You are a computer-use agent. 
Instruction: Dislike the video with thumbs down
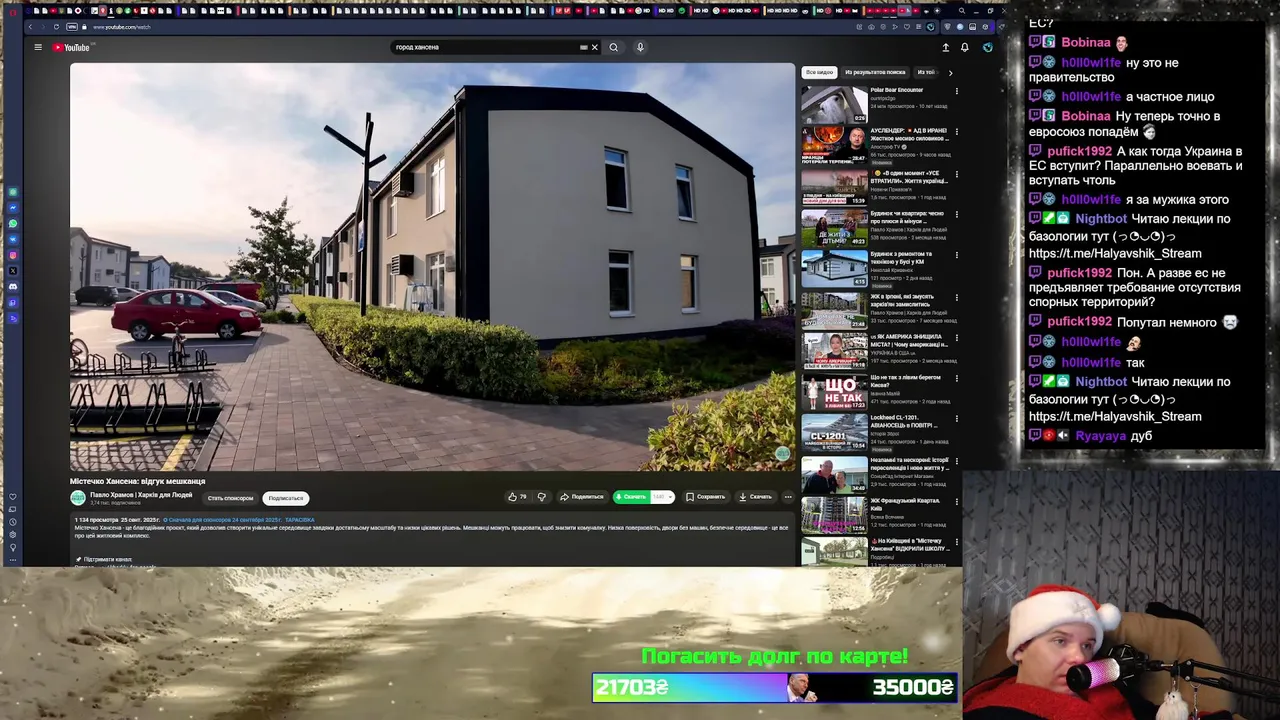coord(542,497)
